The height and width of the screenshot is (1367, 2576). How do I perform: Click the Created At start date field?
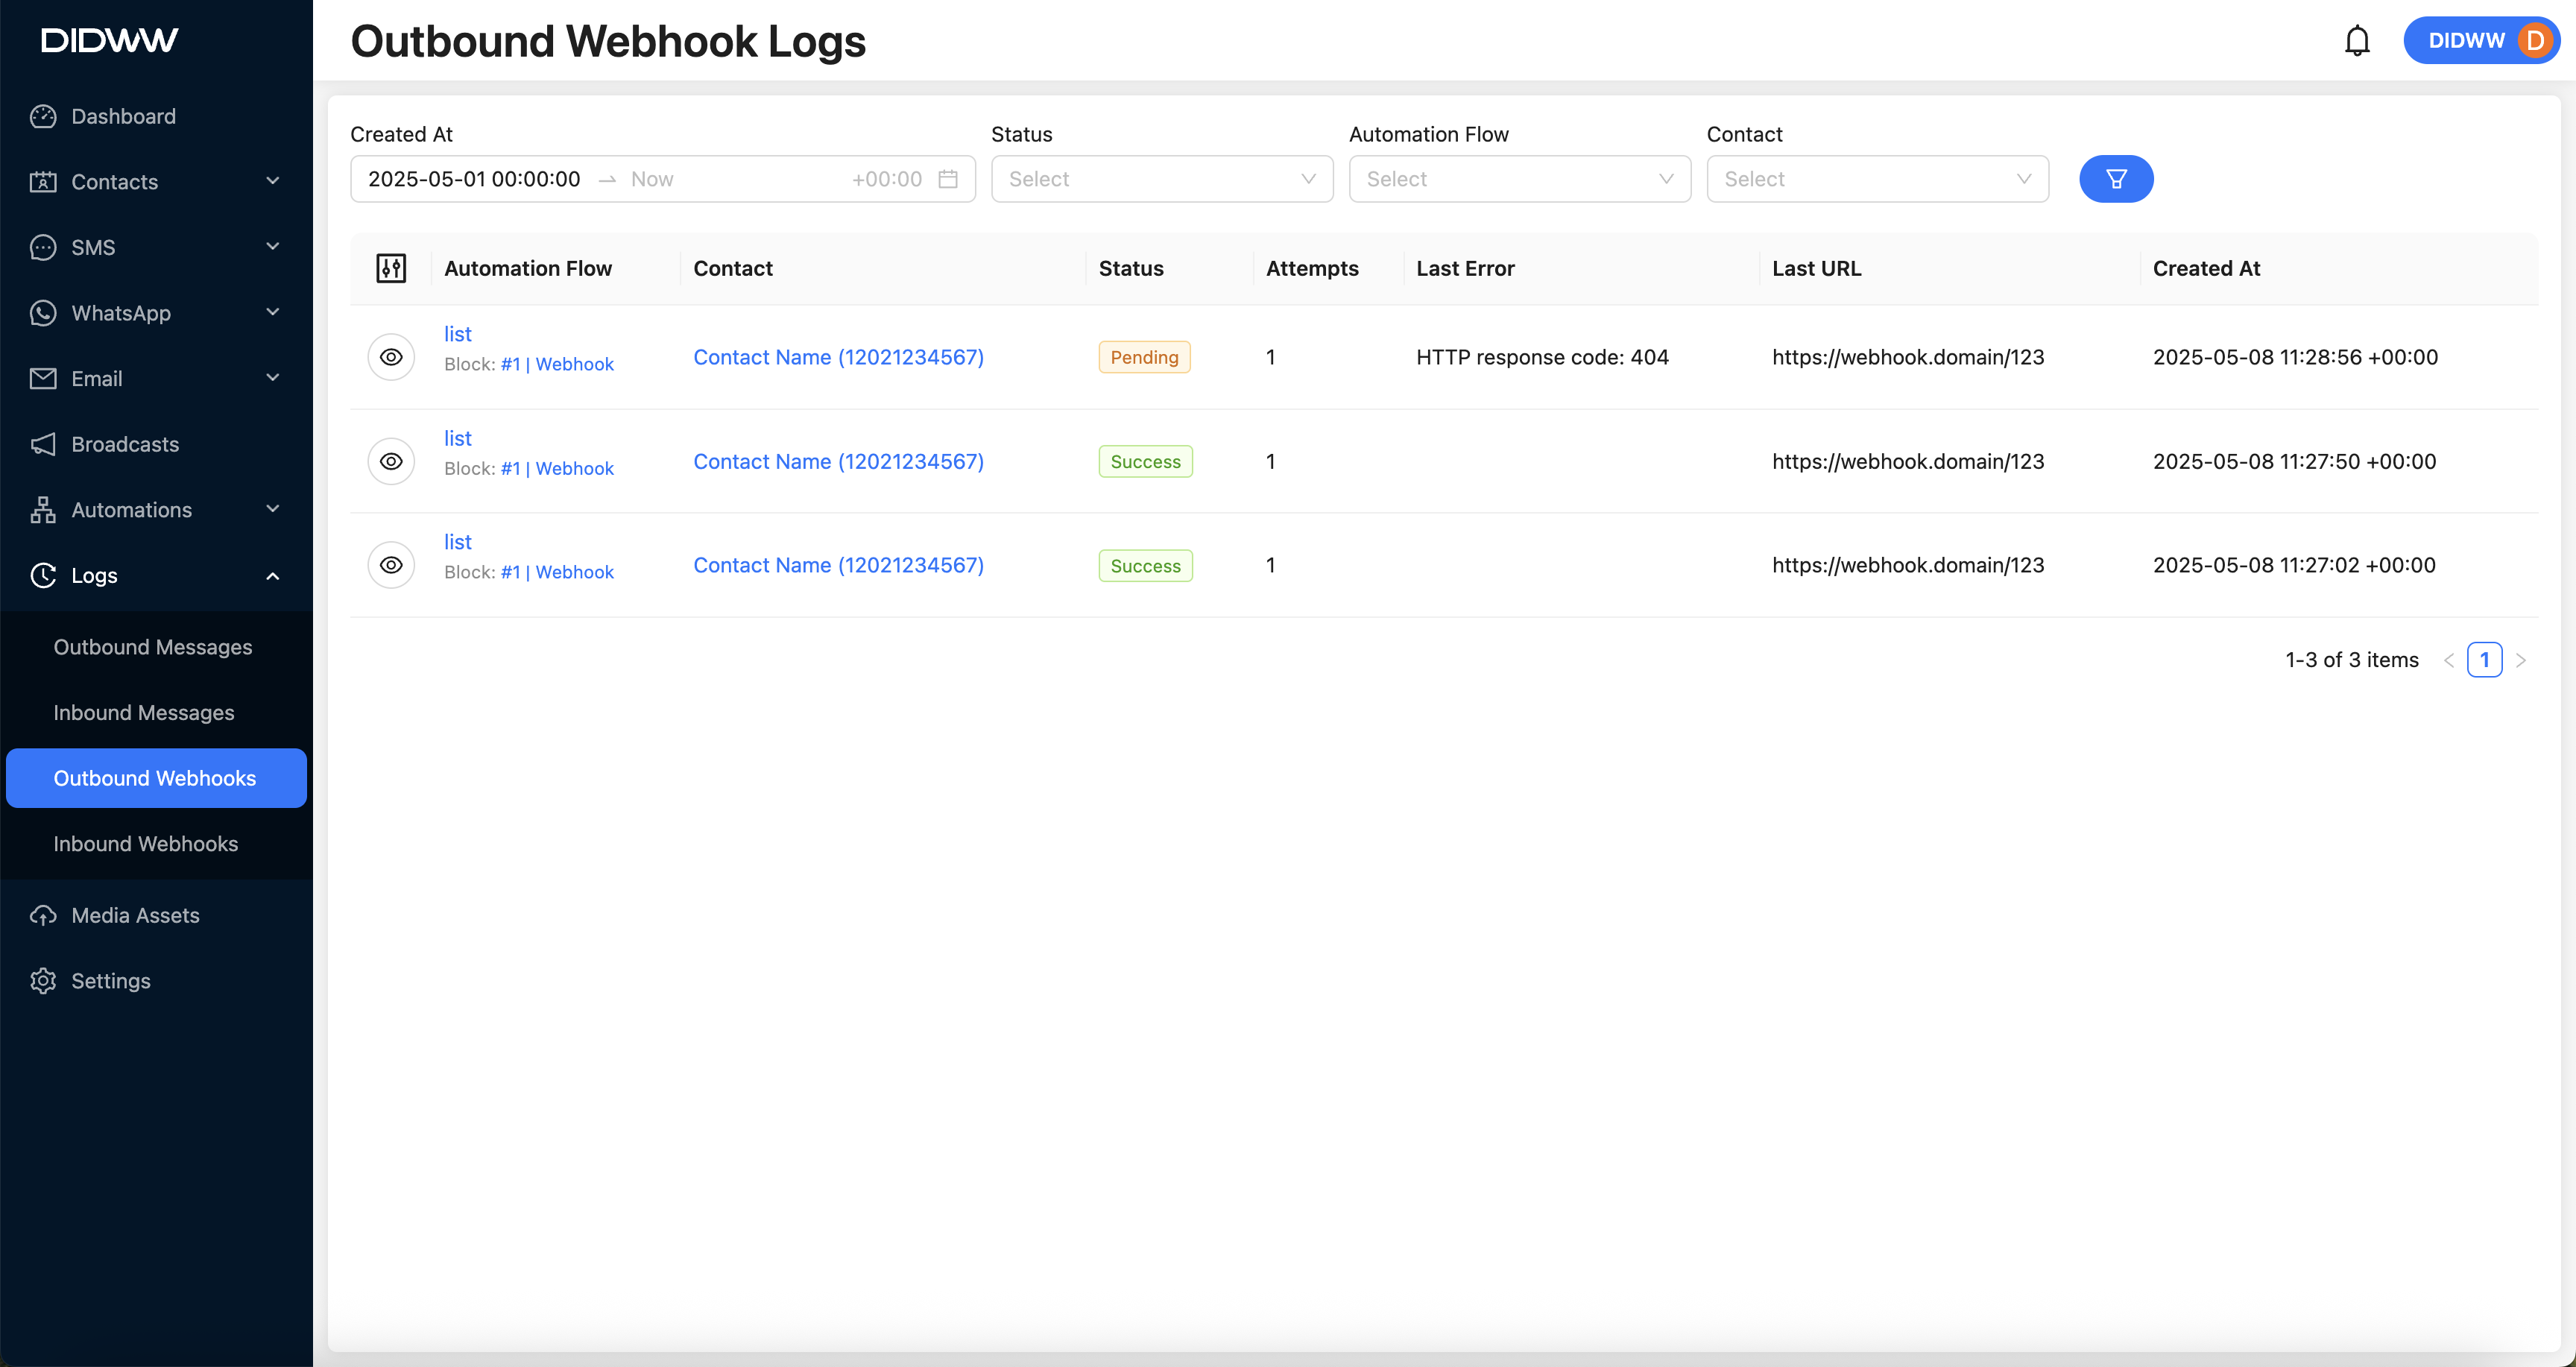pos(474,179)
